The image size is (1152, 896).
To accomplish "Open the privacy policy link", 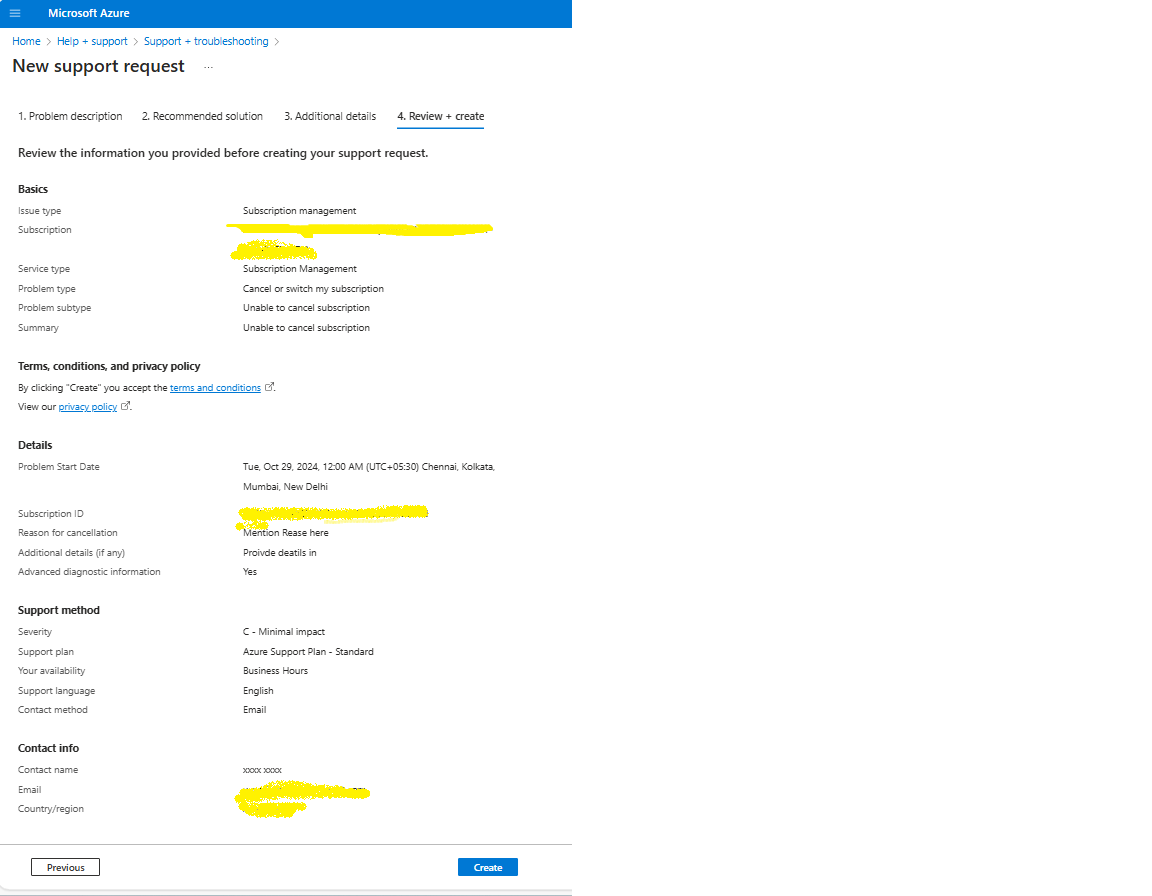I will 87,407.
